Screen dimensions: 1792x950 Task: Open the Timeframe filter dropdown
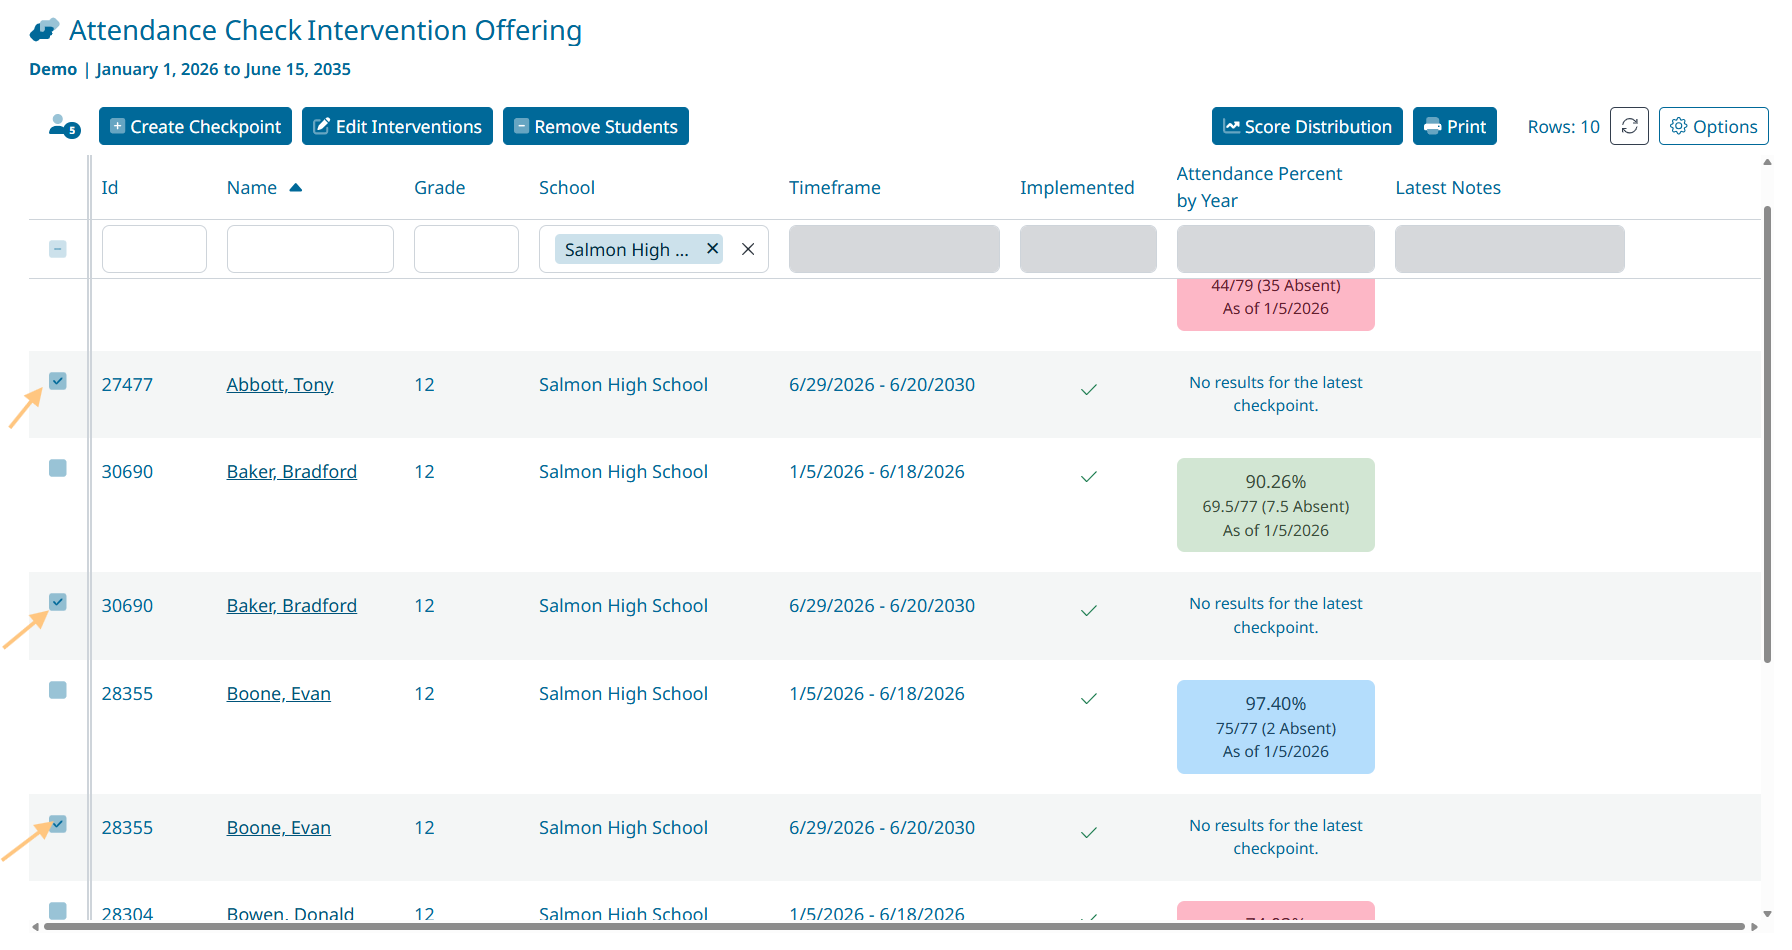(893, 249)
